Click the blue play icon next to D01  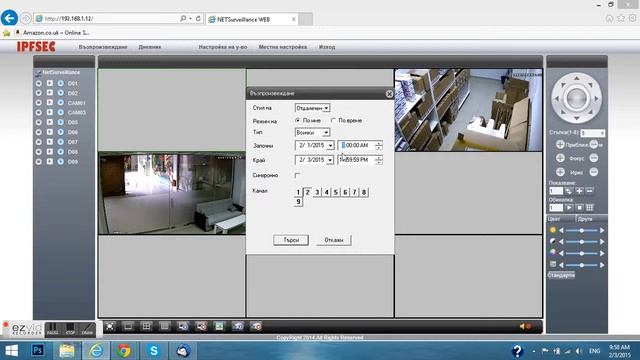(60, 83)
